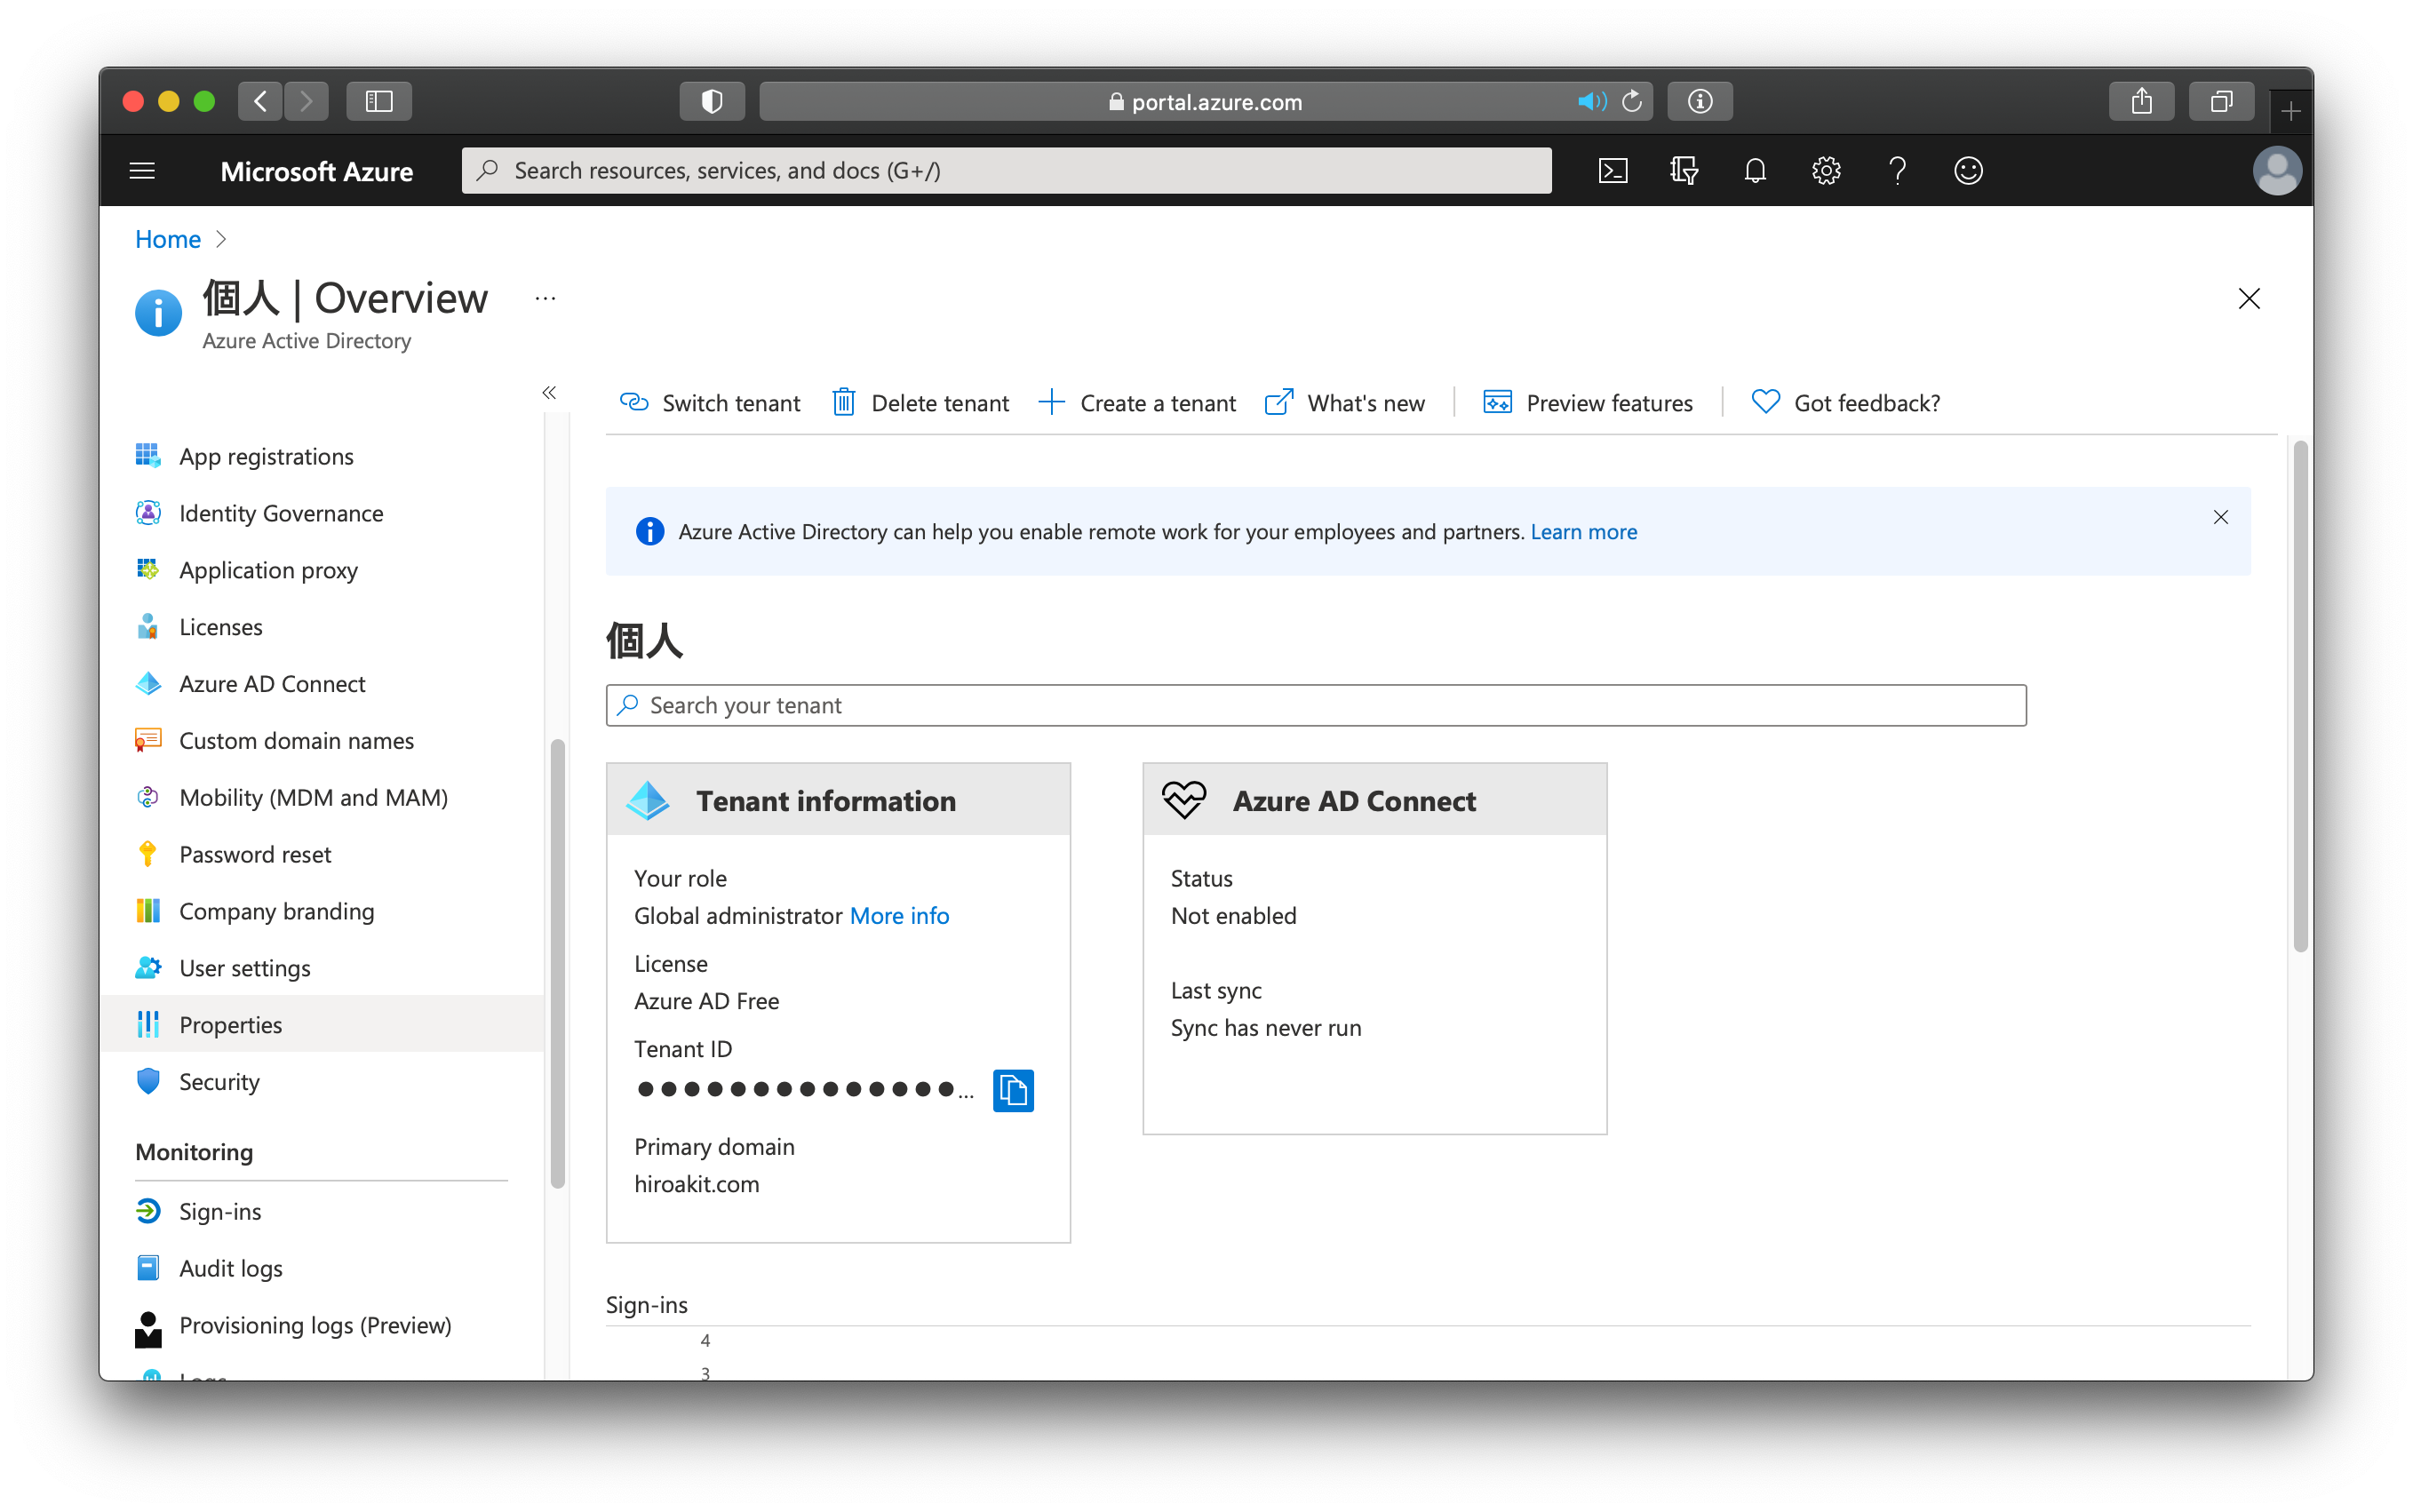The width and height of the screenshot is (2413, 1512).
Task: Toggle the Safari sidebar button
Action: [x=379, y=101]
